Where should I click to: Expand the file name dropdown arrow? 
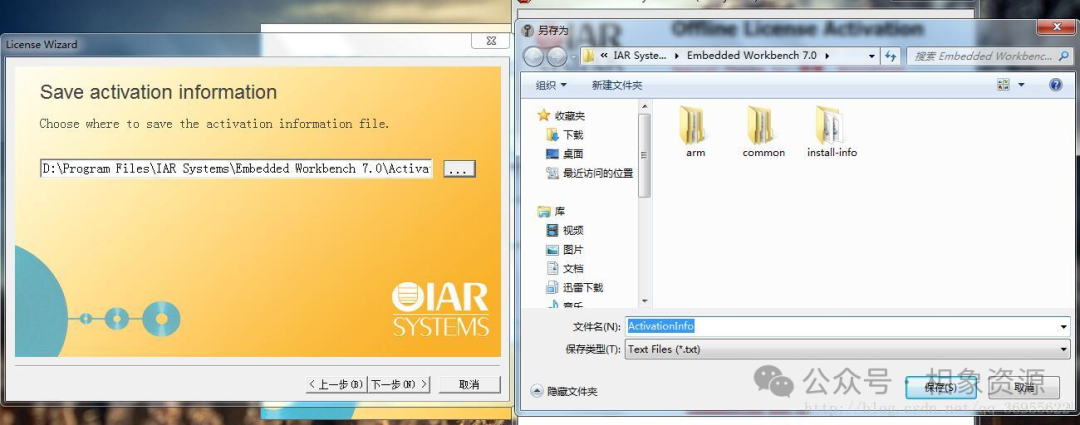click(x=1065, y=326)
